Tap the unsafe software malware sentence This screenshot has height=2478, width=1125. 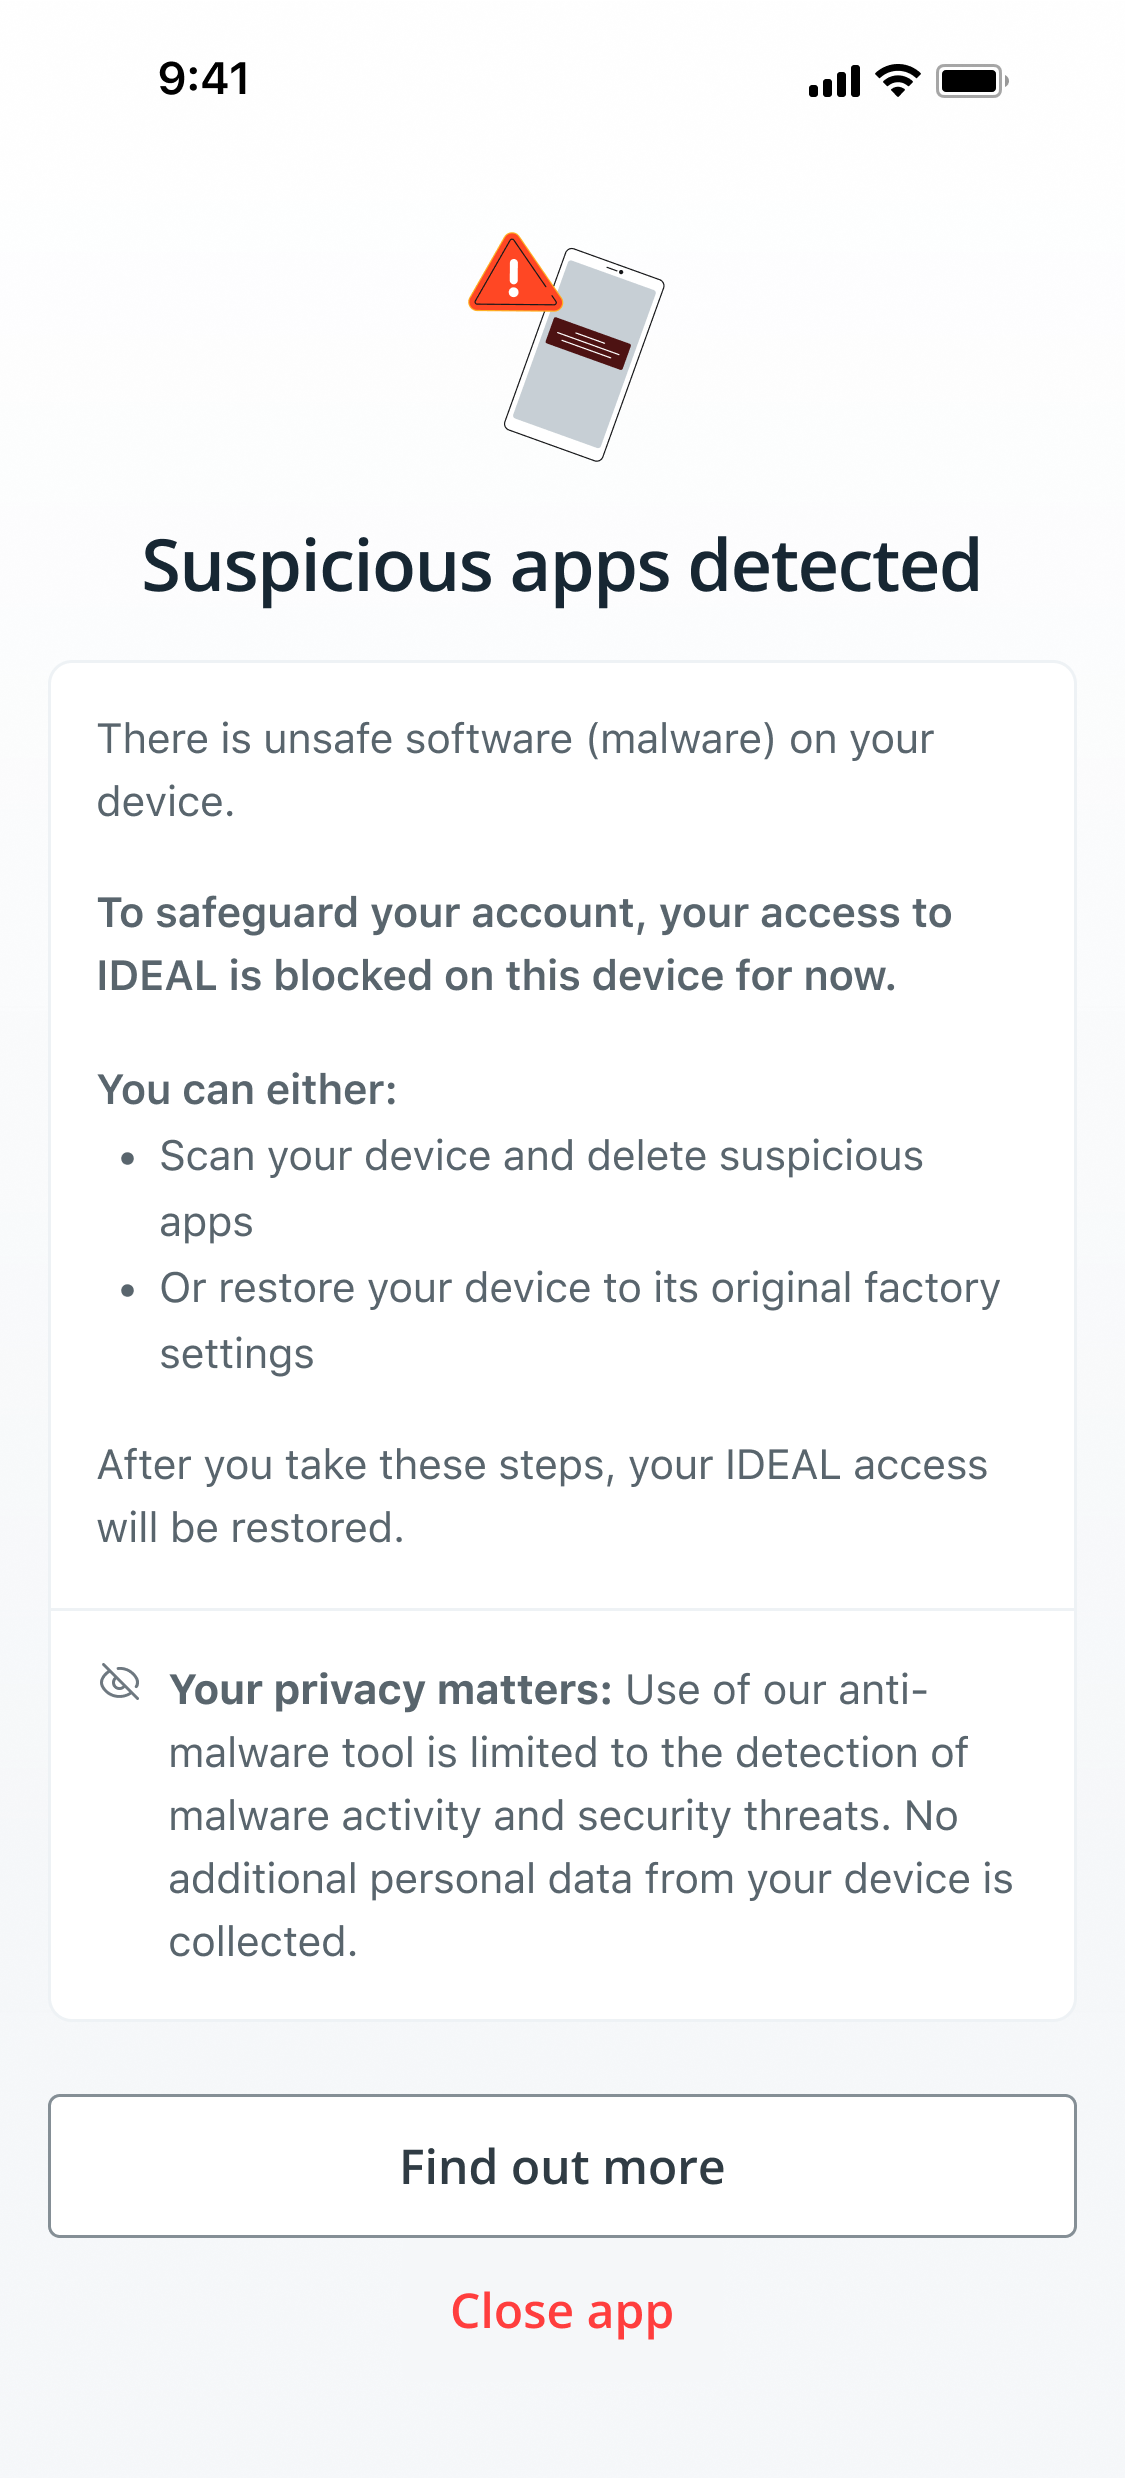pyautogui.click(x=515, y=770)
